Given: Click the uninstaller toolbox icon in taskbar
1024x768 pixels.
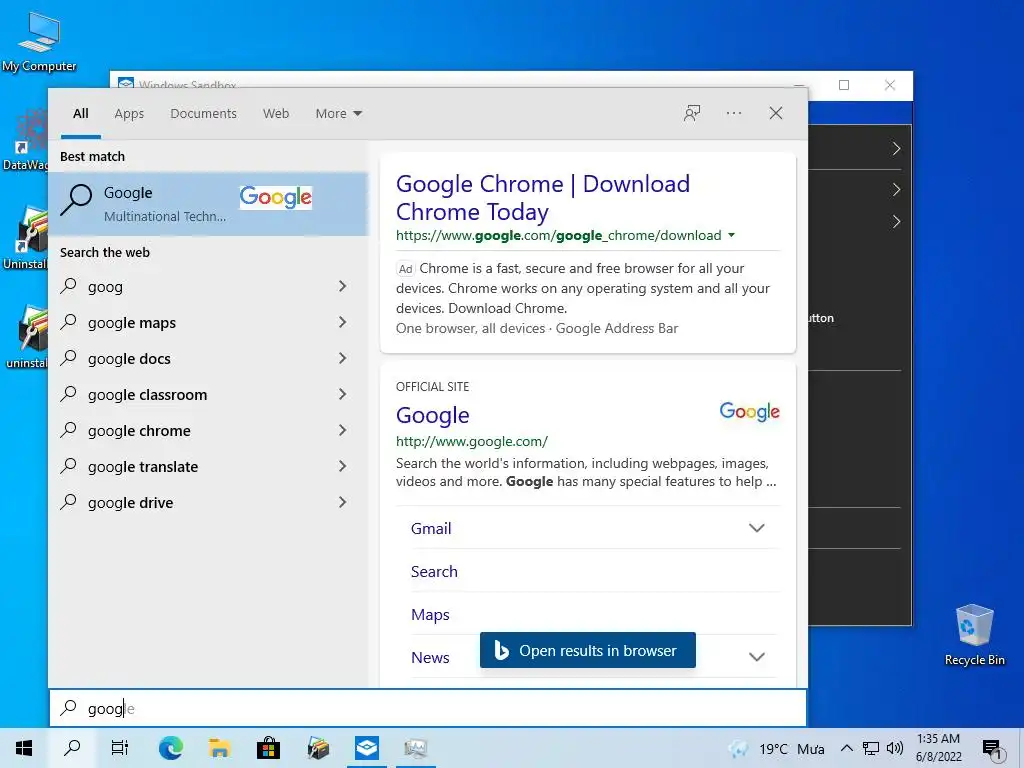Looking at the screenshot, I should [318, 748].
